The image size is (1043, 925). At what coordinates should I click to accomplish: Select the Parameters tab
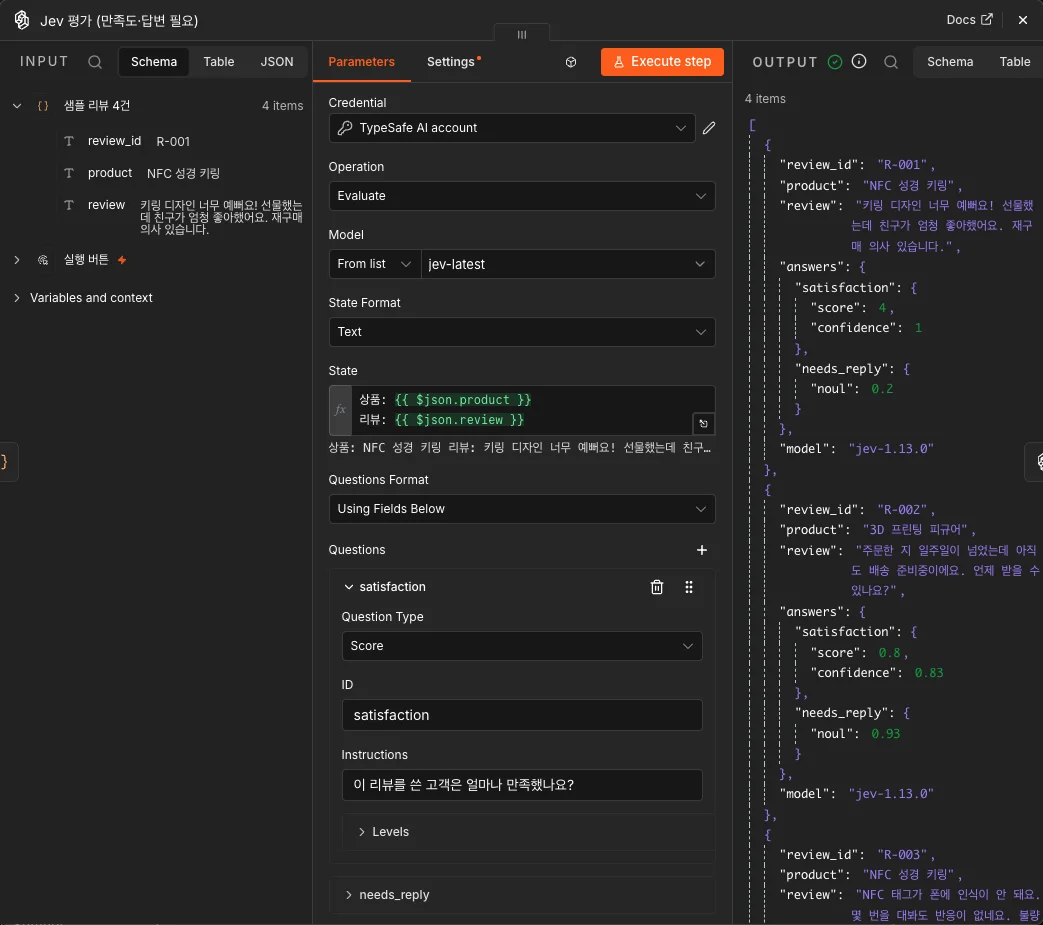click(361, 62)
